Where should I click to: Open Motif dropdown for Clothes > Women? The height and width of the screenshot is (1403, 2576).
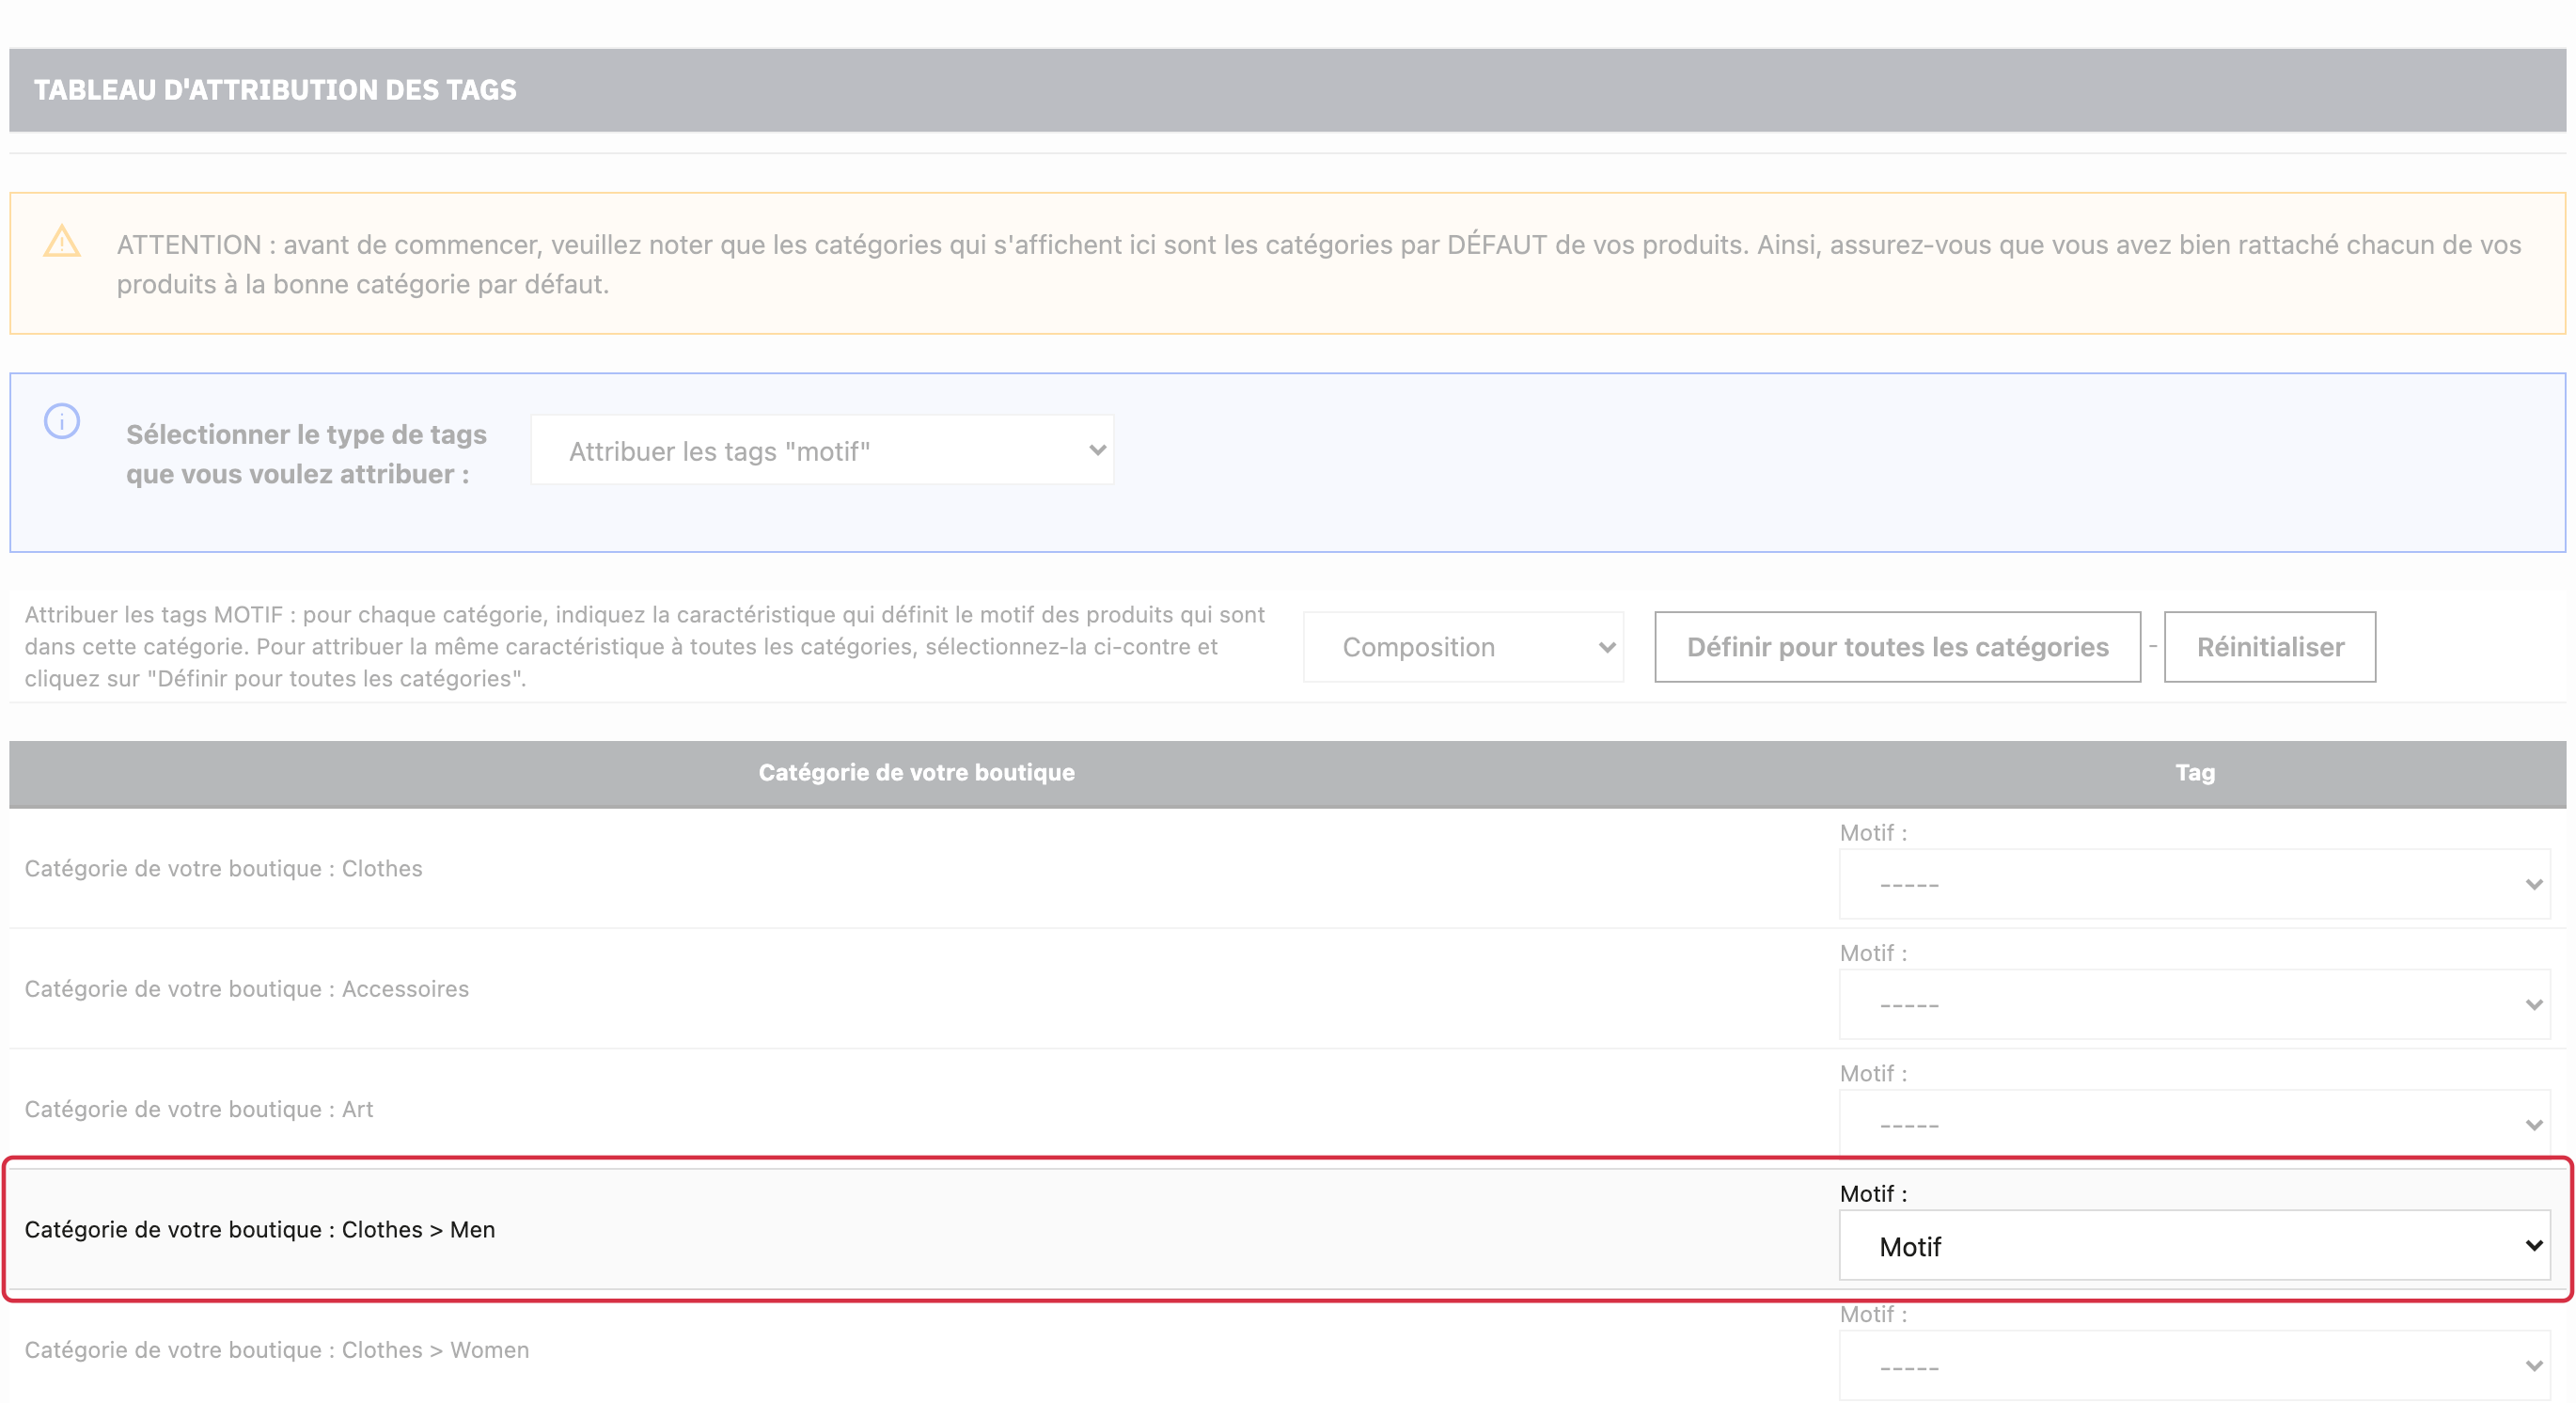coord(2195,1365)
